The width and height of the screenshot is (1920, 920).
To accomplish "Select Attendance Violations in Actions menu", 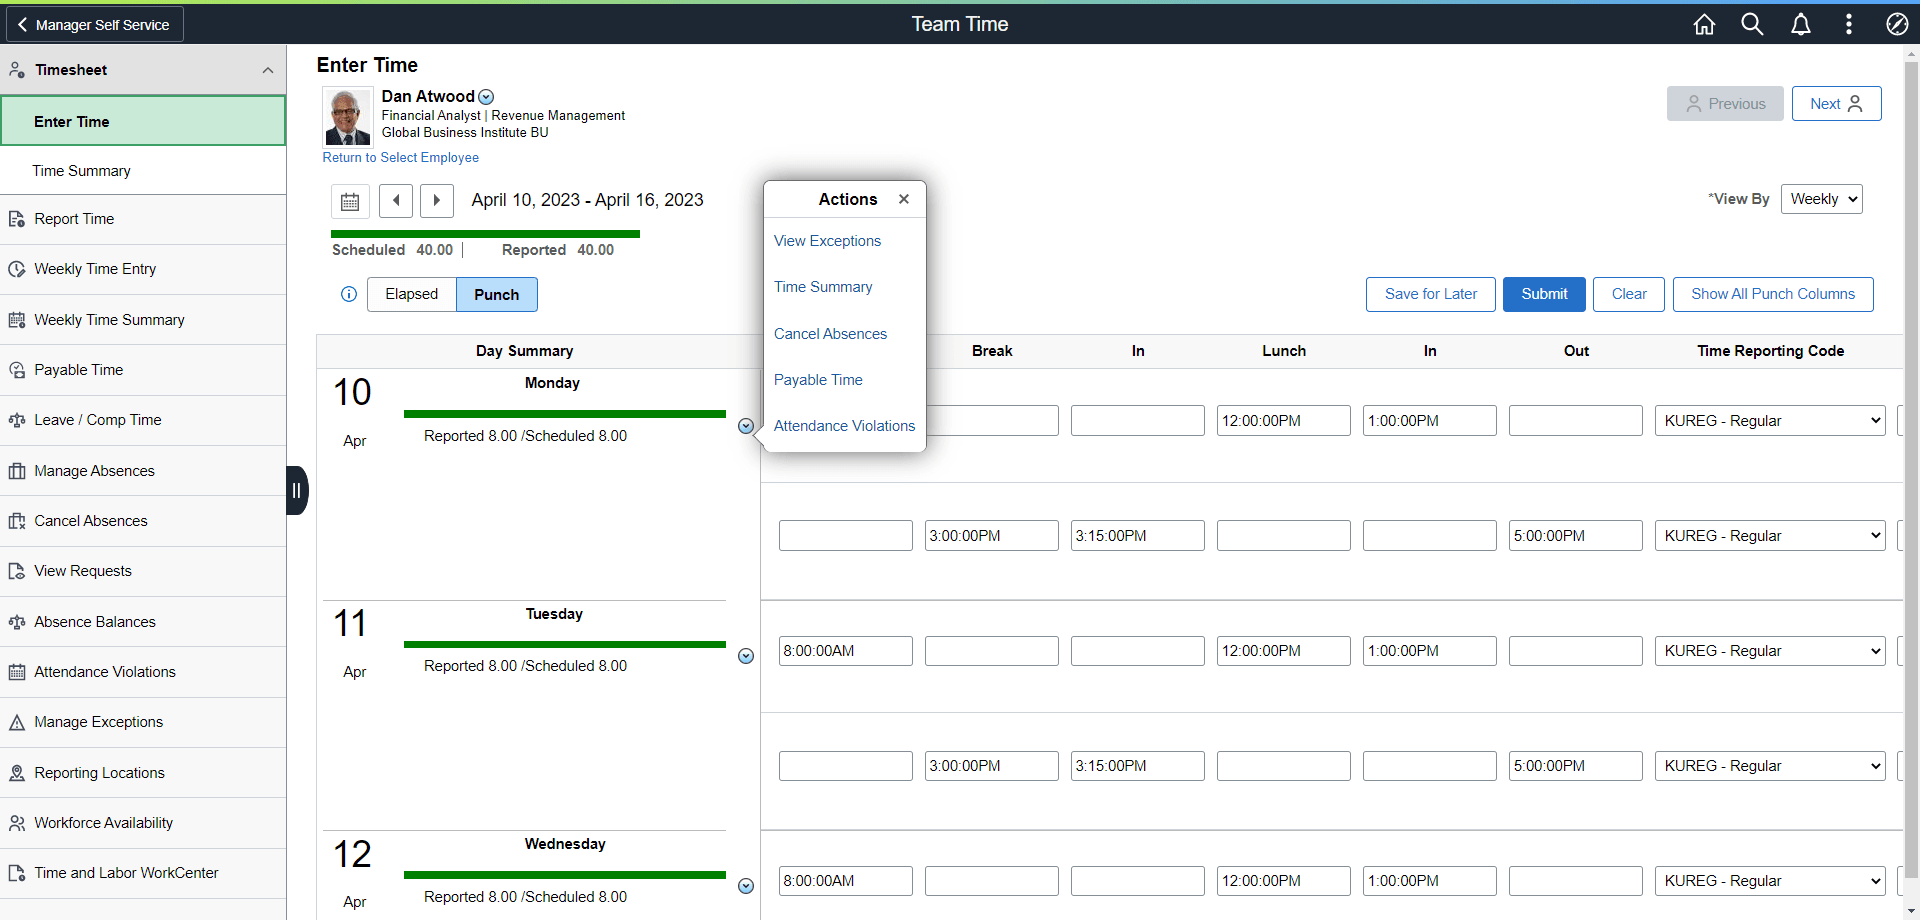I will [844, 426].
